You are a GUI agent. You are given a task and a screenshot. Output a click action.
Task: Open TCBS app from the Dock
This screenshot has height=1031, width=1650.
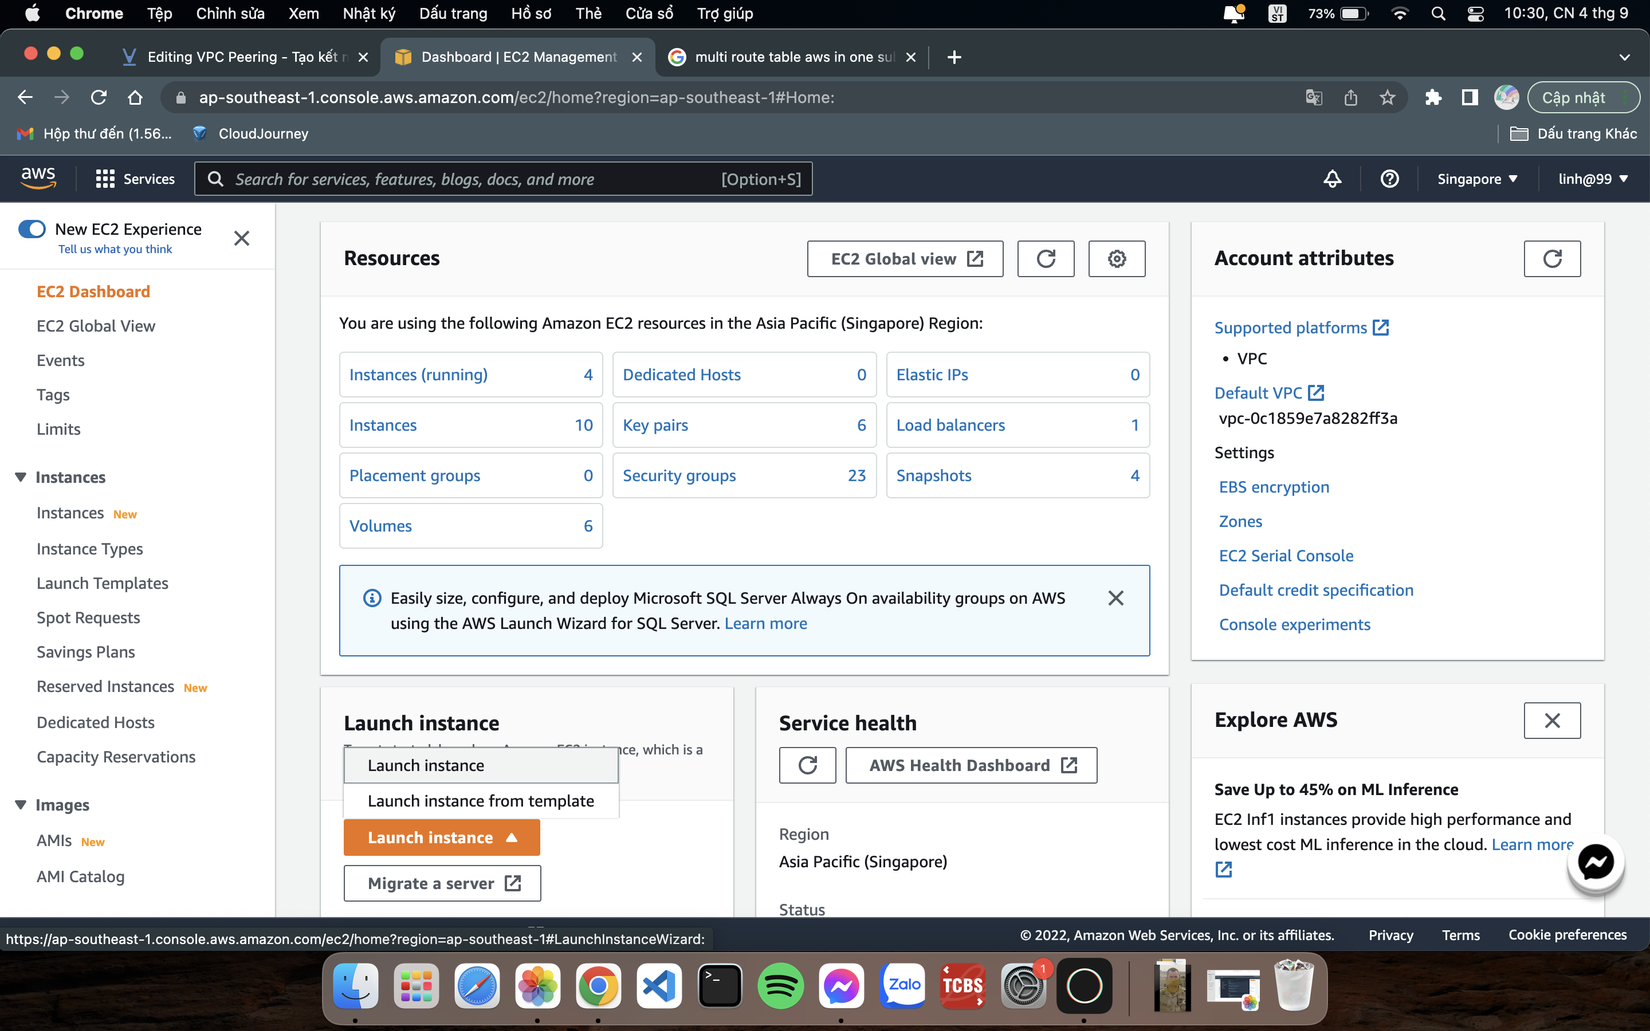coord(962,986)
